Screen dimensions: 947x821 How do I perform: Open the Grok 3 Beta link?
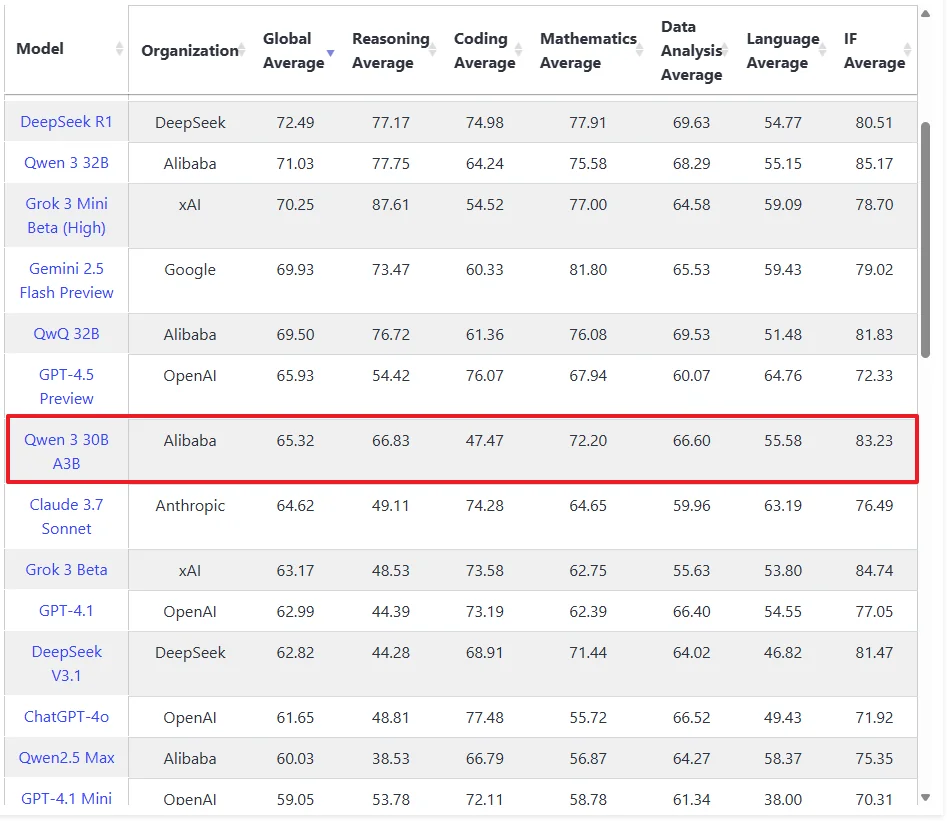[66, 570]
